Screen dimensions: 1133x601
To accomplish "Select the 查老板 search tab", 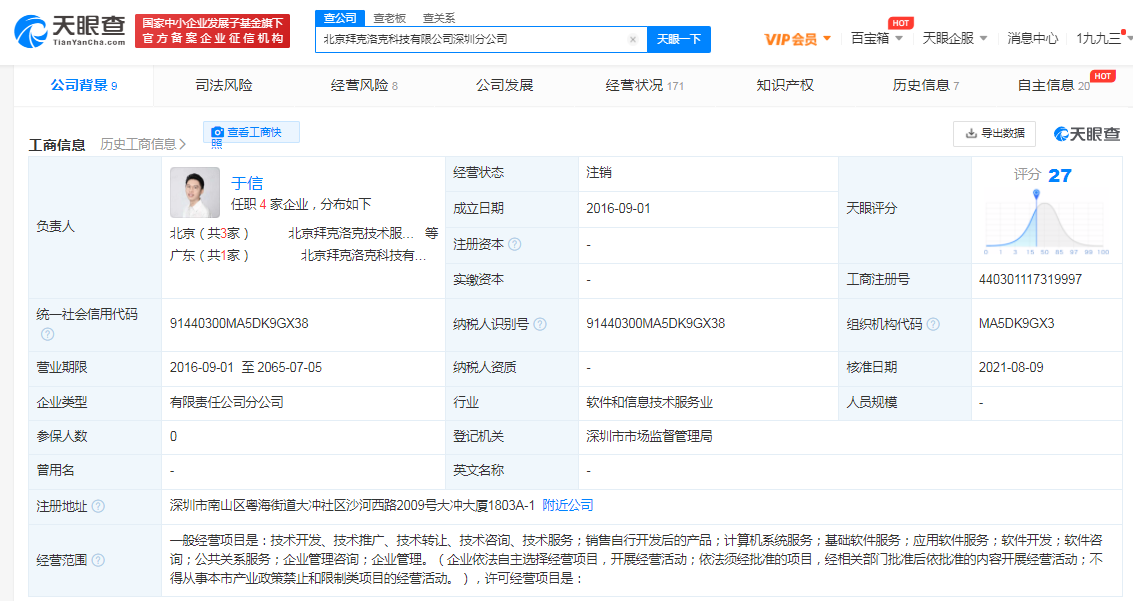I will 390,18.
